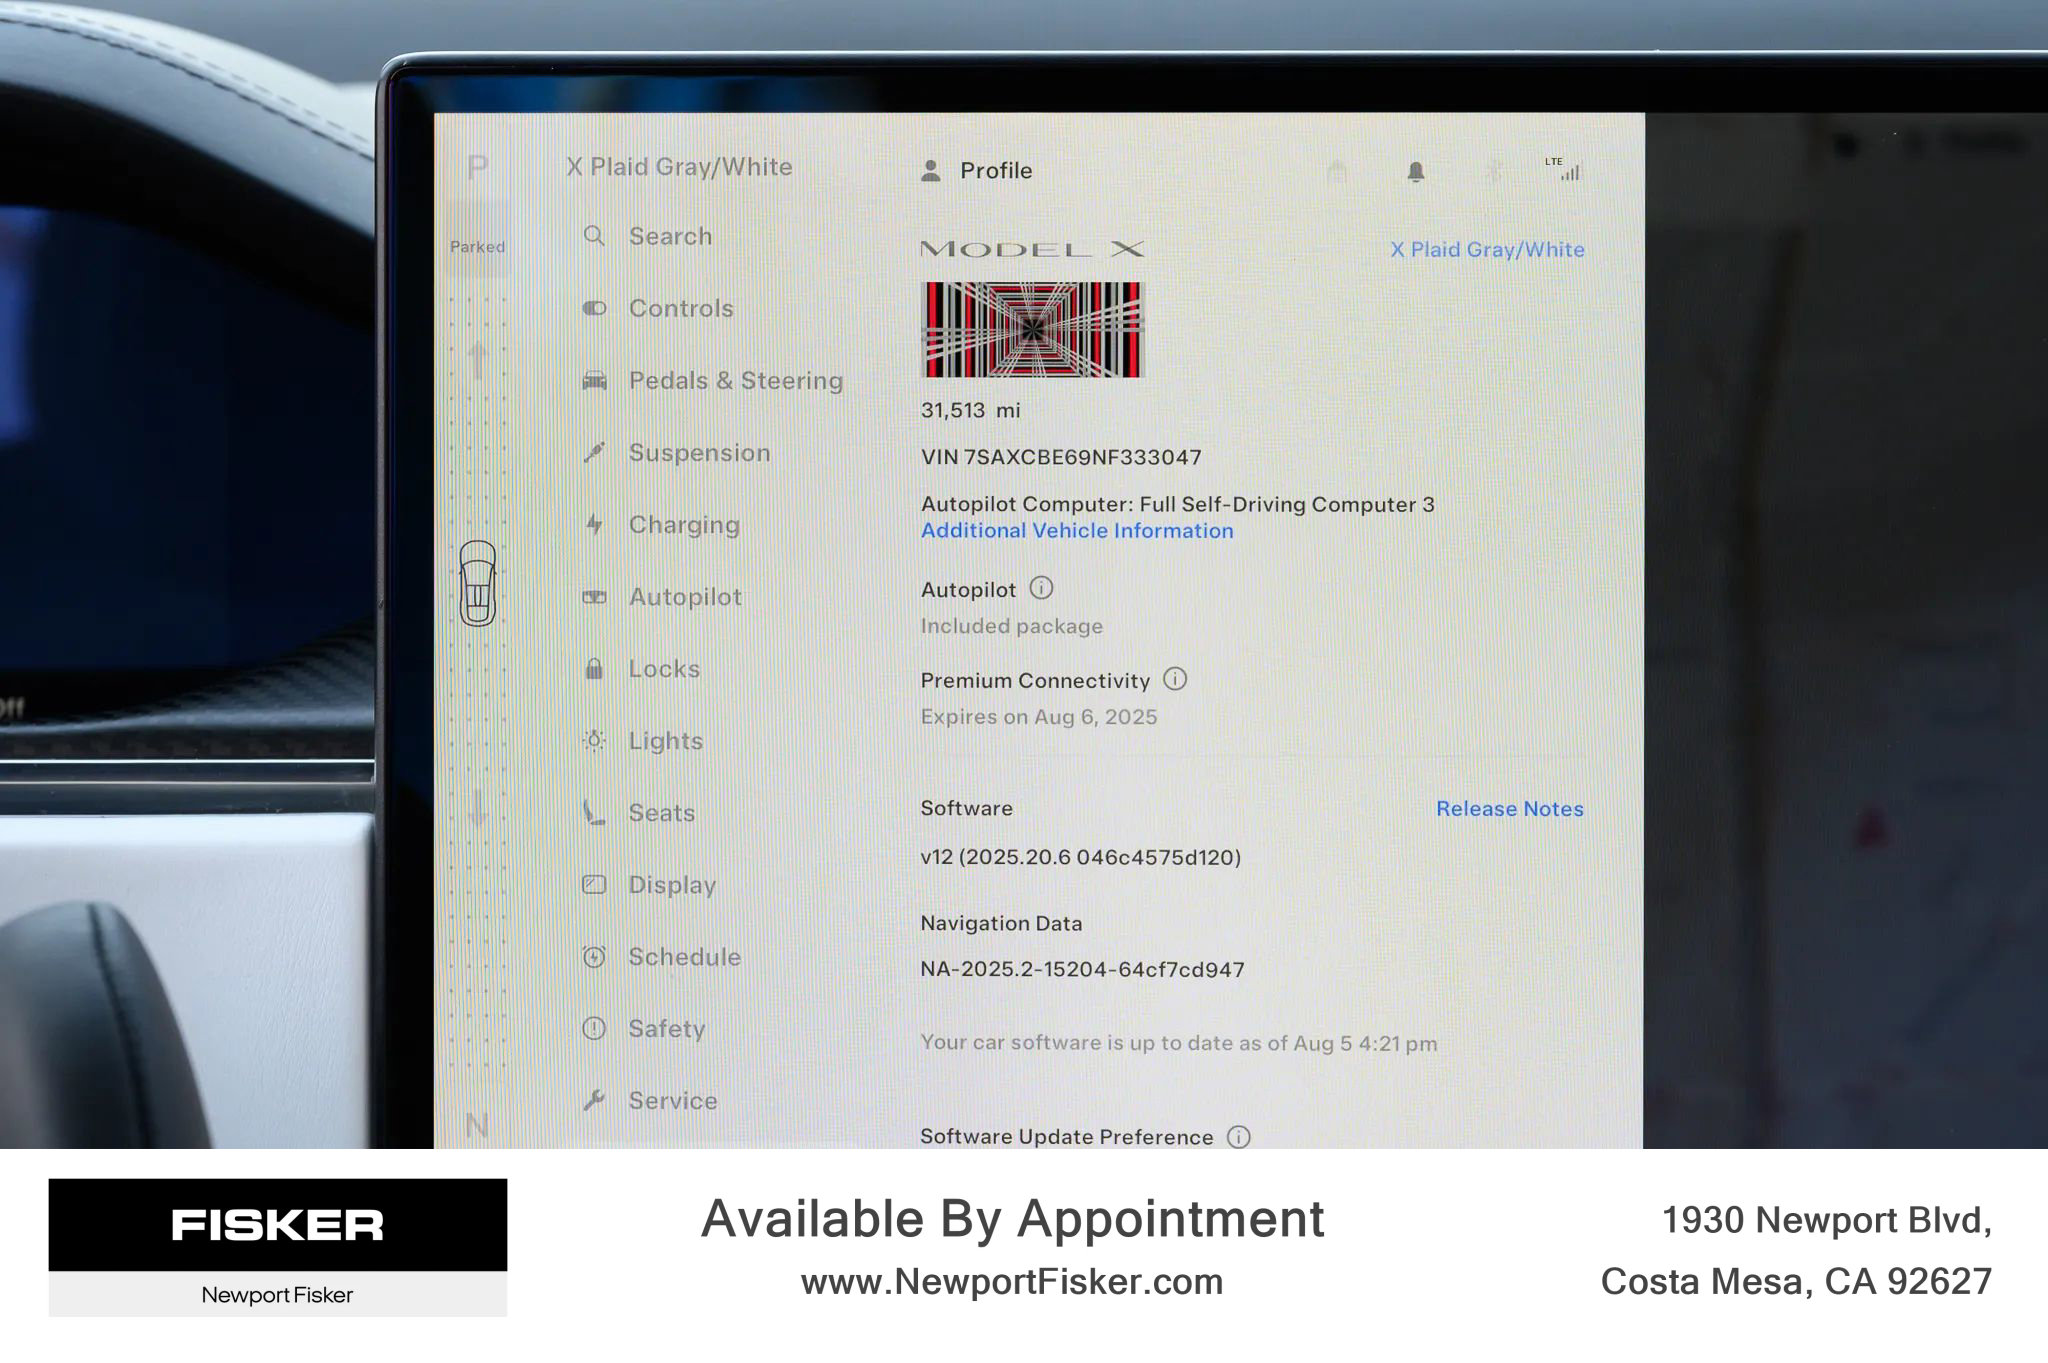Open the Profile user icon

pyautogui.click(x=931, y=171)
